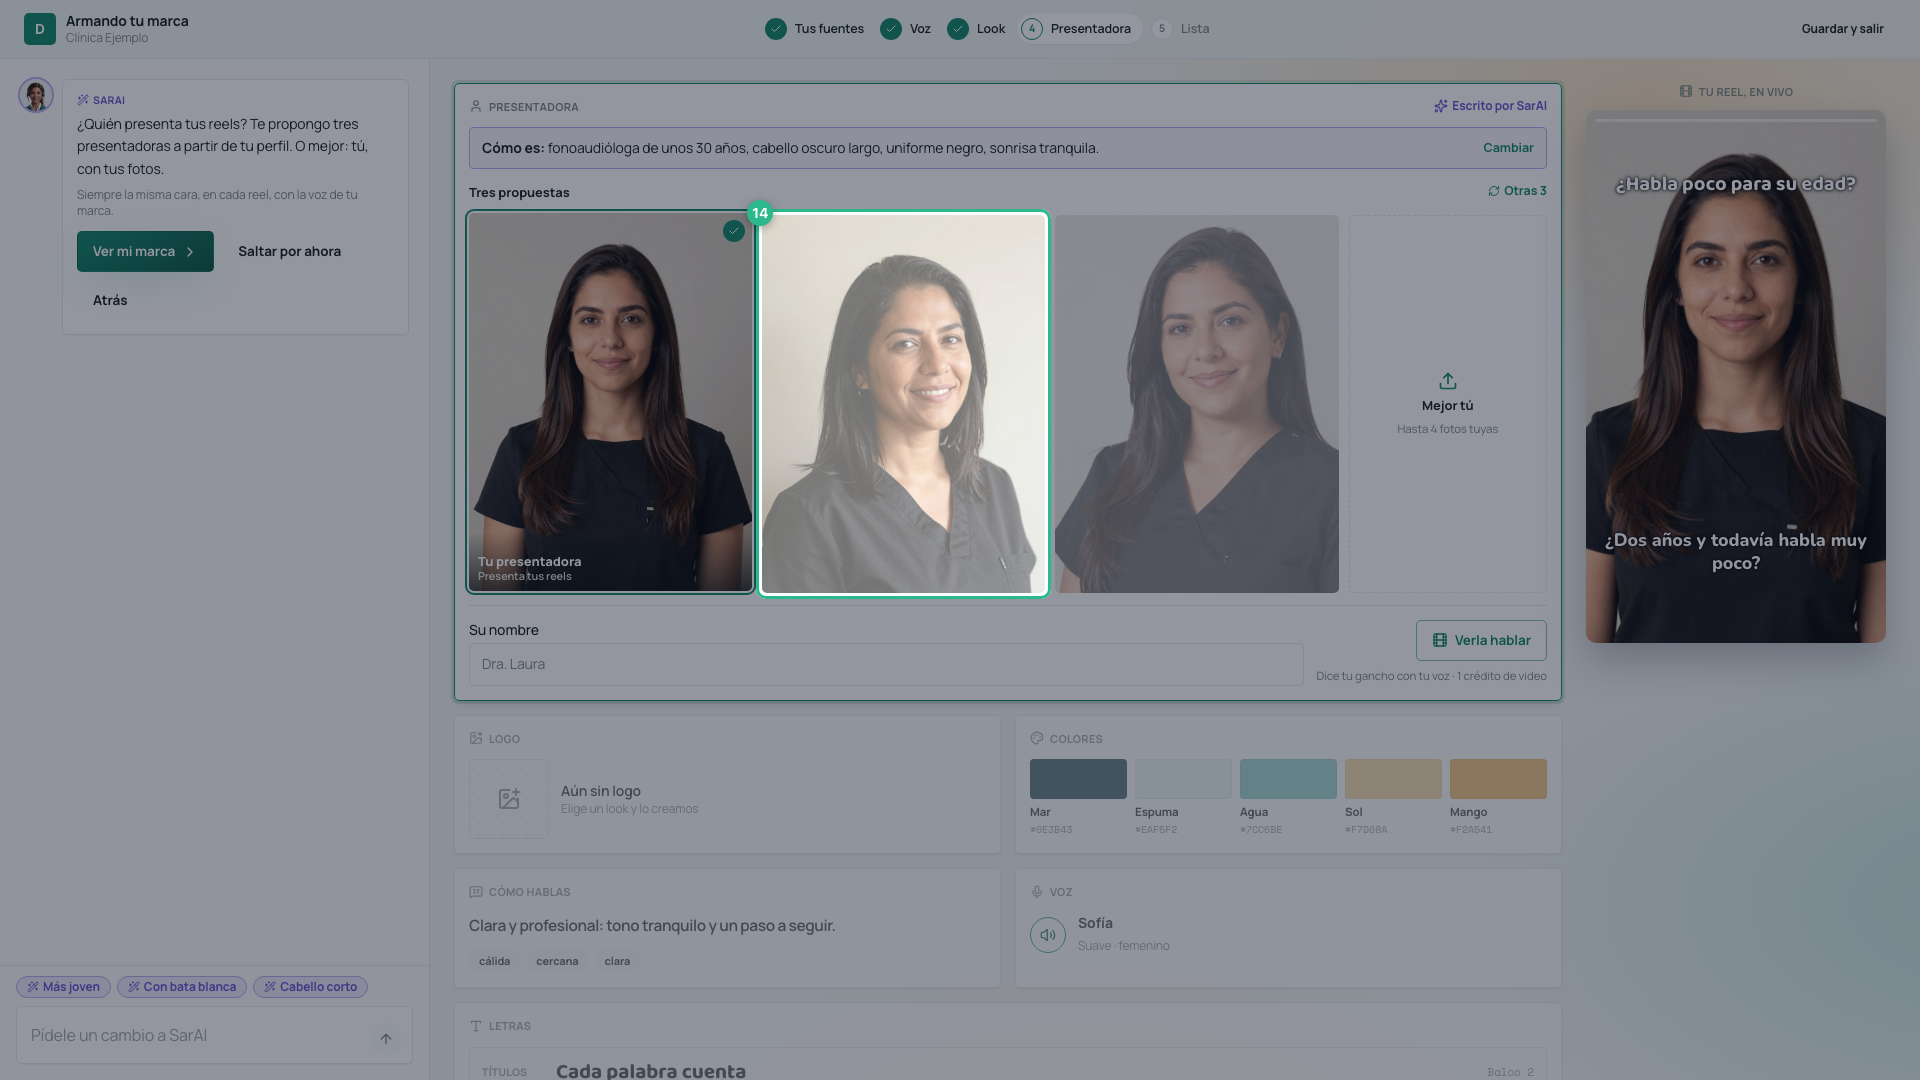Go to Voz step
Image resolution: width=1920 pixels, height=1080 pixels.
(906, 29)
